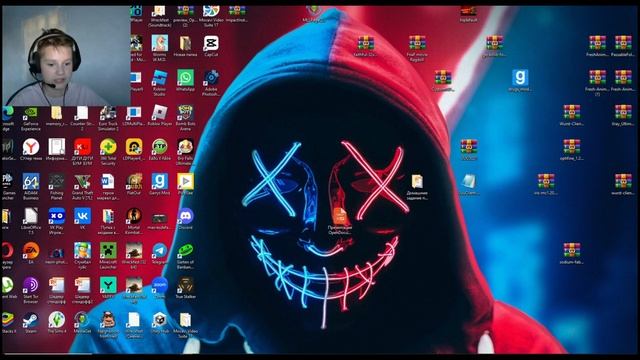Open the MediaGet shortcut
Image resolution: width=640 pixels, height=360 pixels.
(x=82, y=320)
